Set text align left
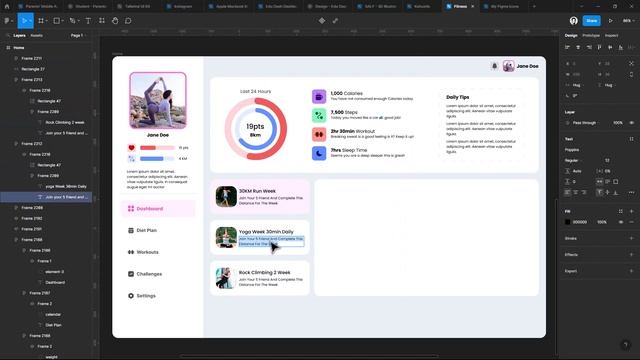The width and height of the screenshot is (640, 360). click(567, 192)
